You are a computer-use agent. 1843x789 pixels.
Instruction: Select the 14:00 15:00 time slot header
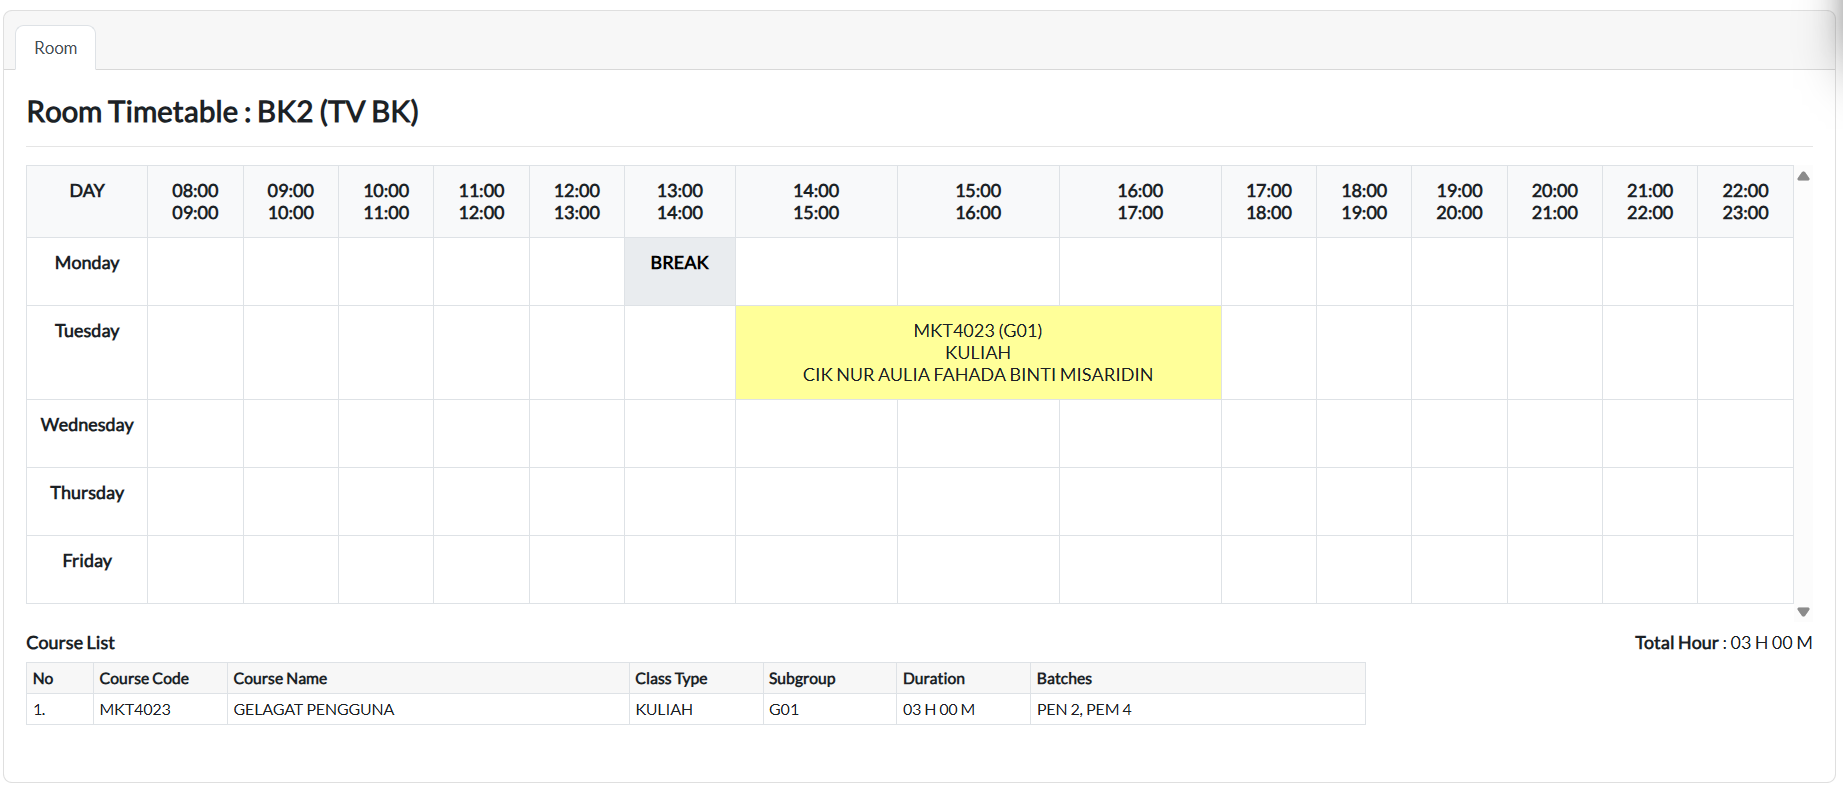pos(815,202)
